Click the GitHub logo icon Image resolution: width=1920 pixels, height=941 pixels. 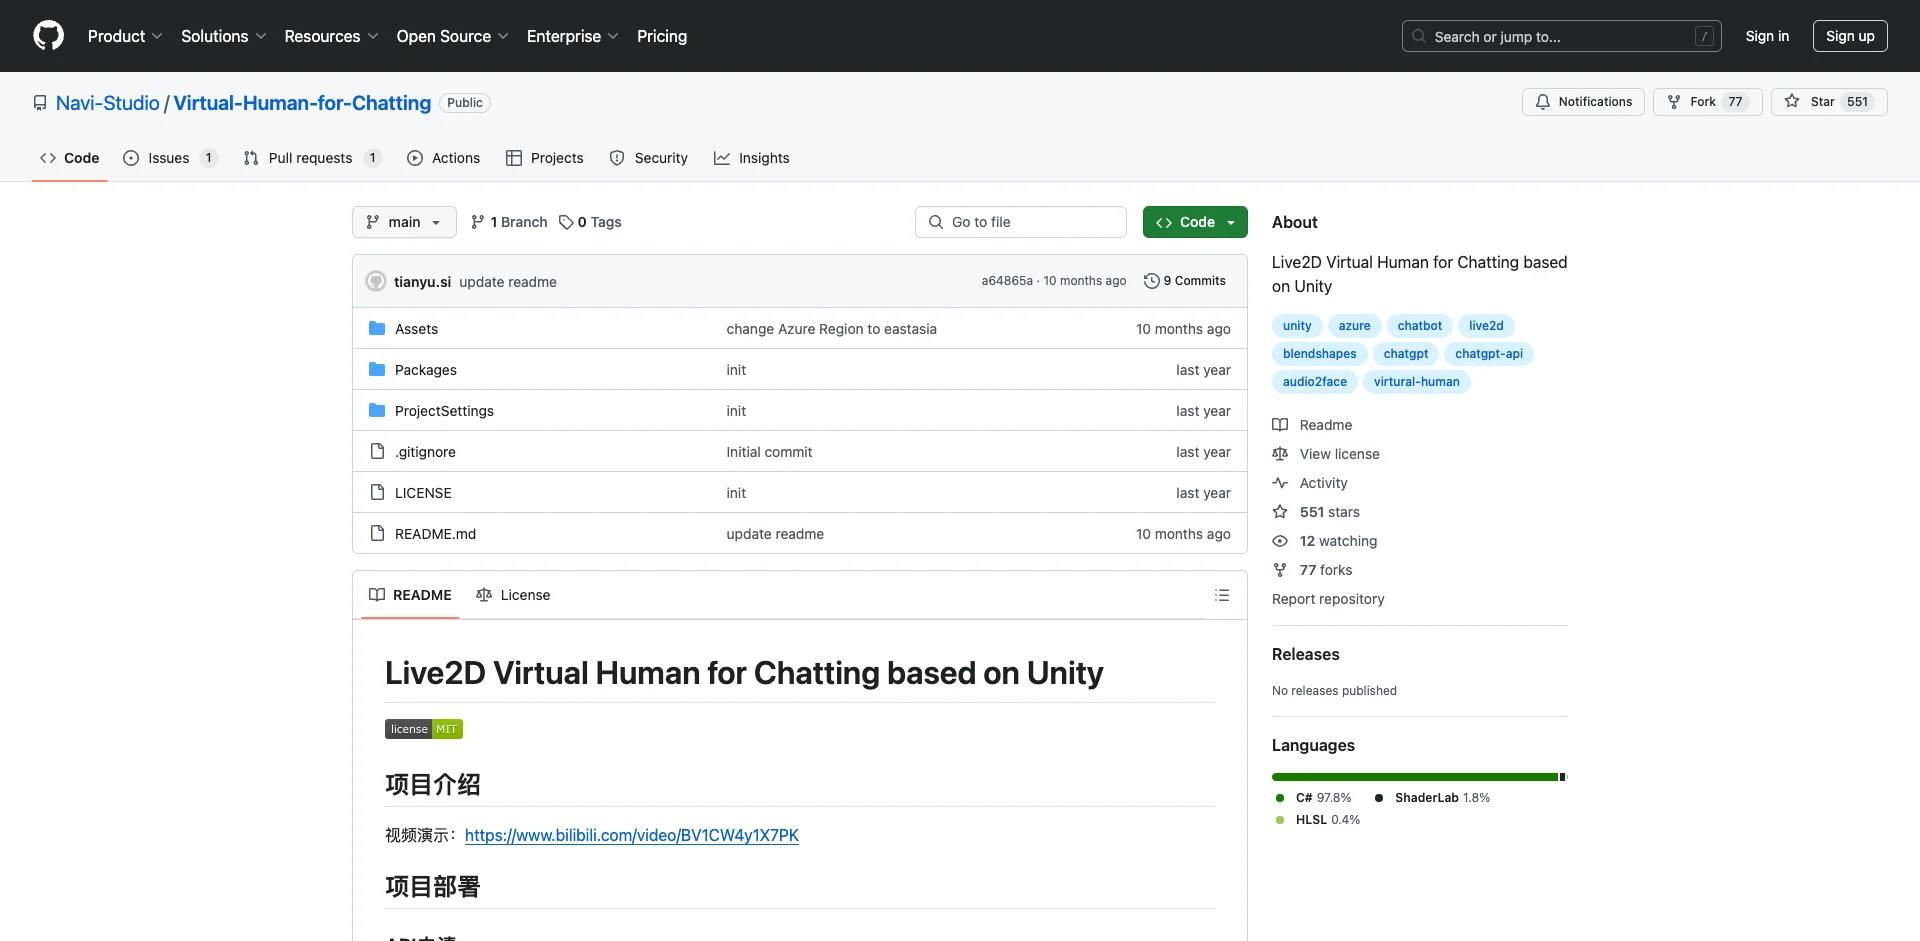pos(48,36)
